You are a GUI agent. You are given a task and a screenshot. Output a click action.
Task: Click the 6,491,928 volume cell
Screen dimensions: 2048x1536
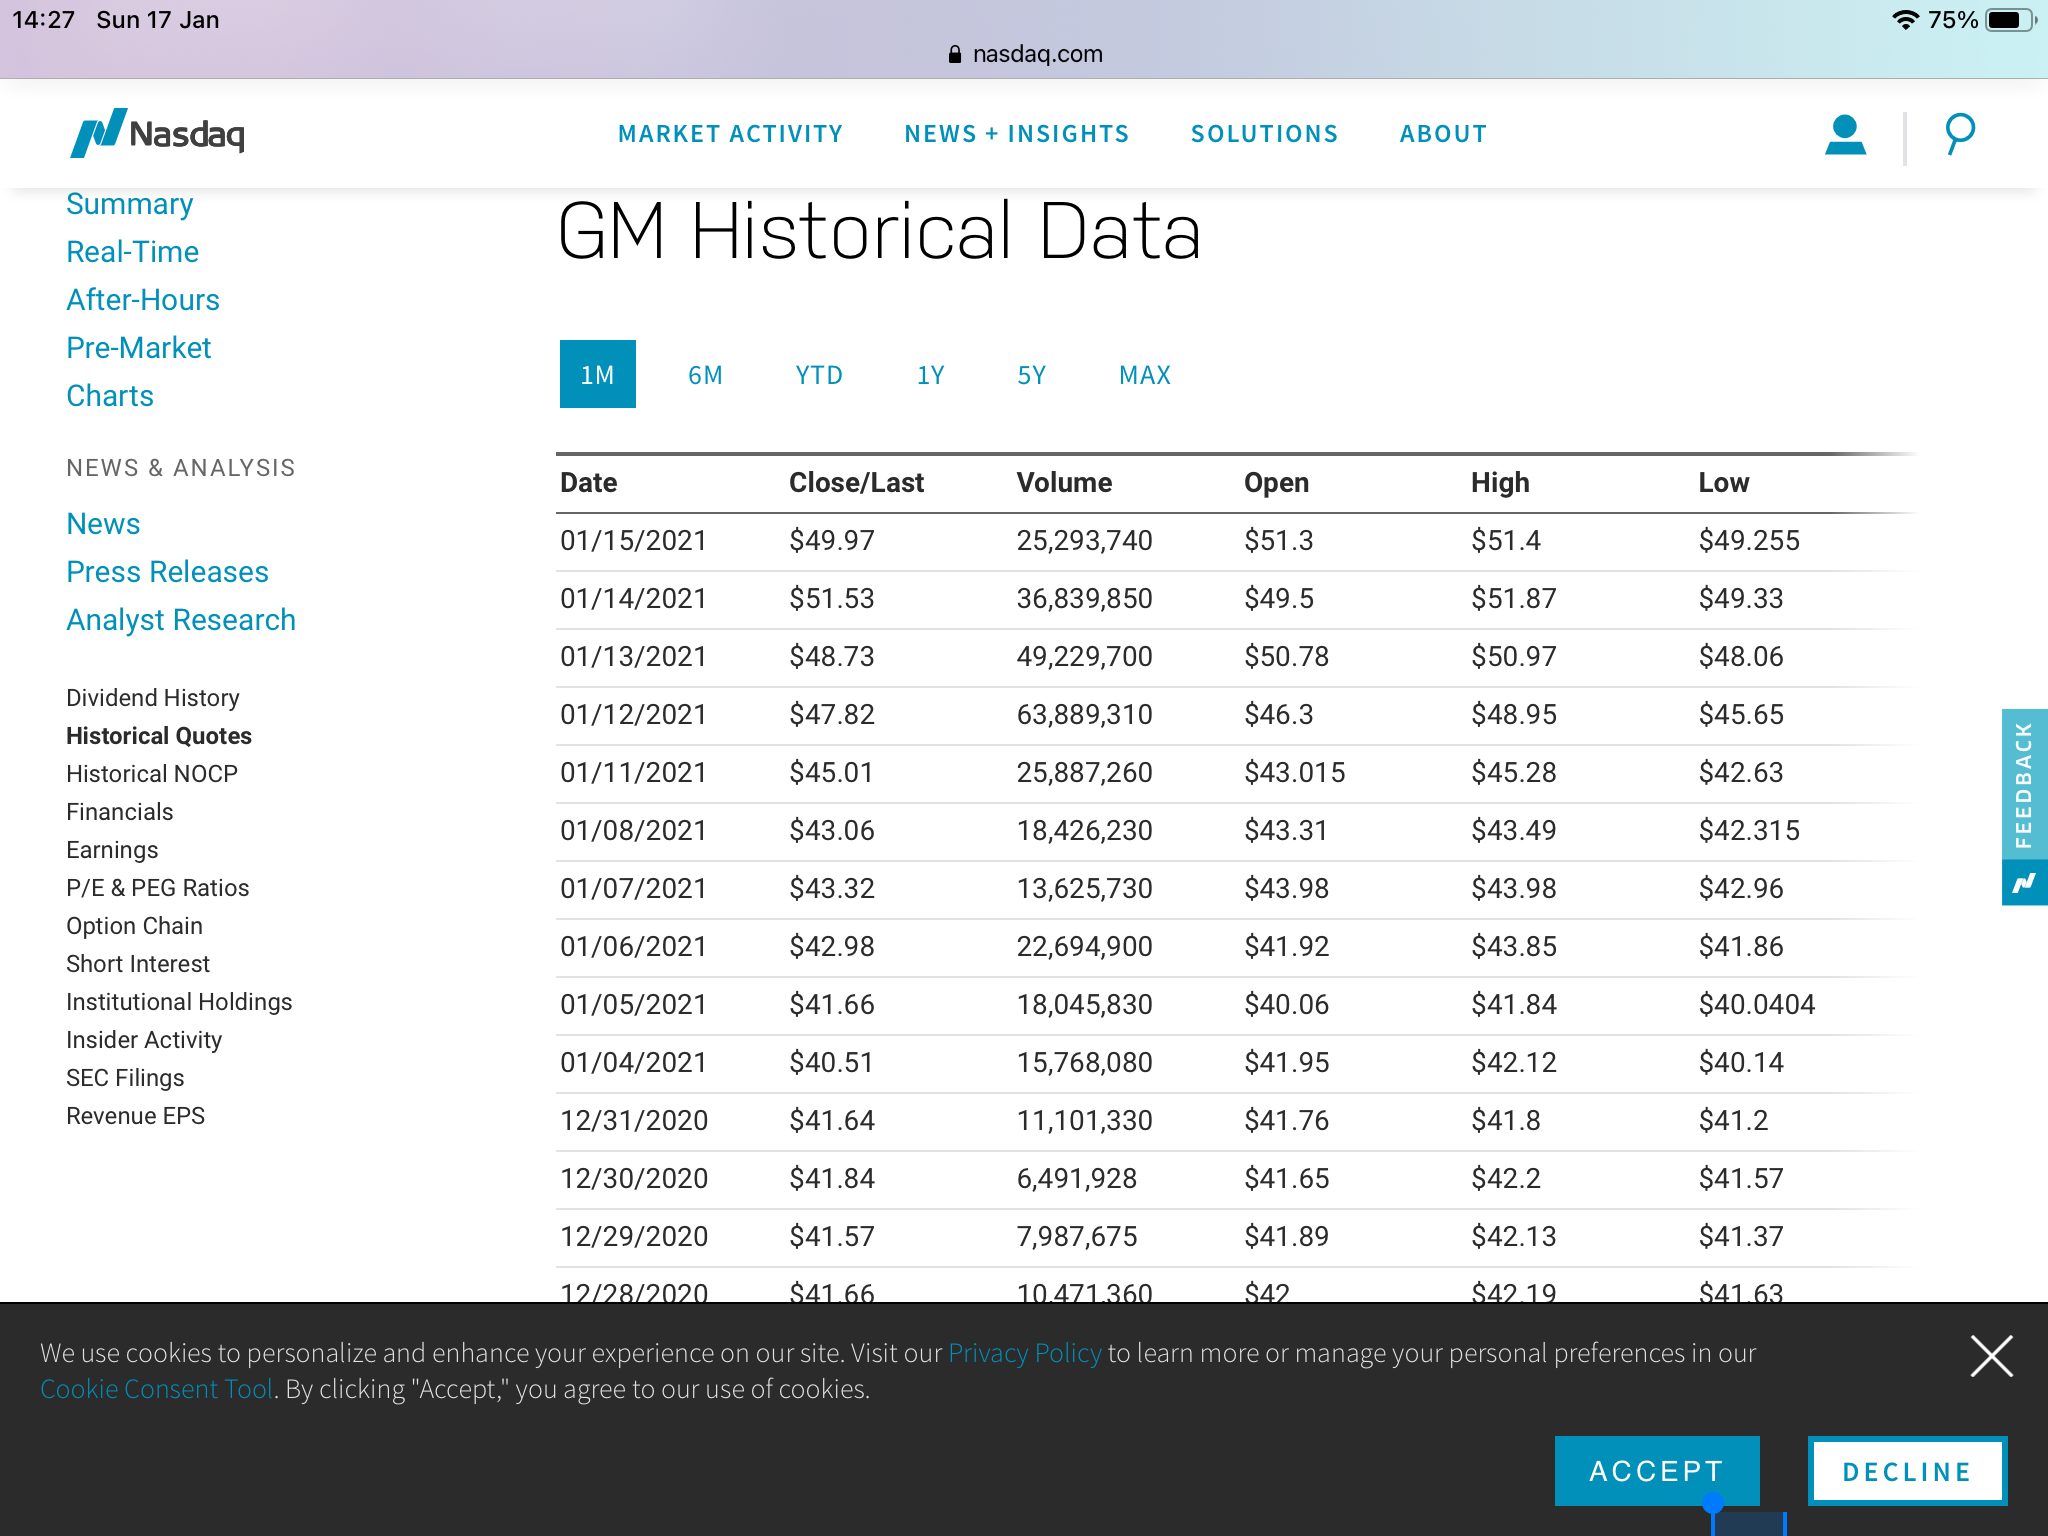click(x=1077, y=1179)
